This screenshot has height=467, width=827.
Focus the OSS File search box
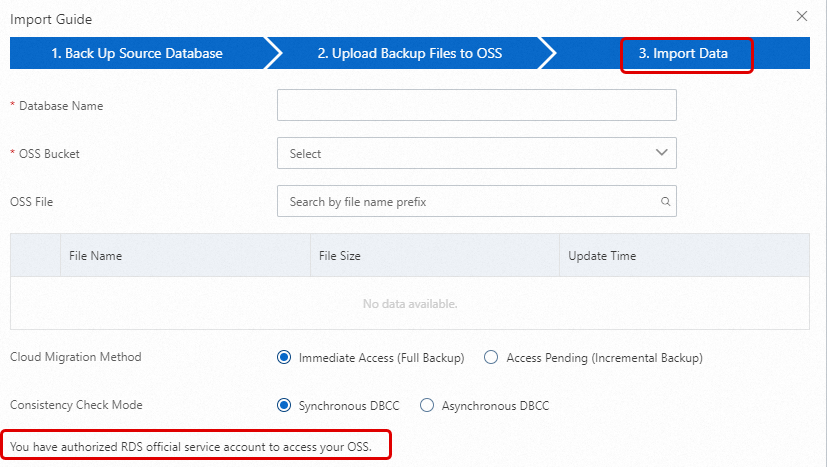pyautogui.click(x=466, y=202)
